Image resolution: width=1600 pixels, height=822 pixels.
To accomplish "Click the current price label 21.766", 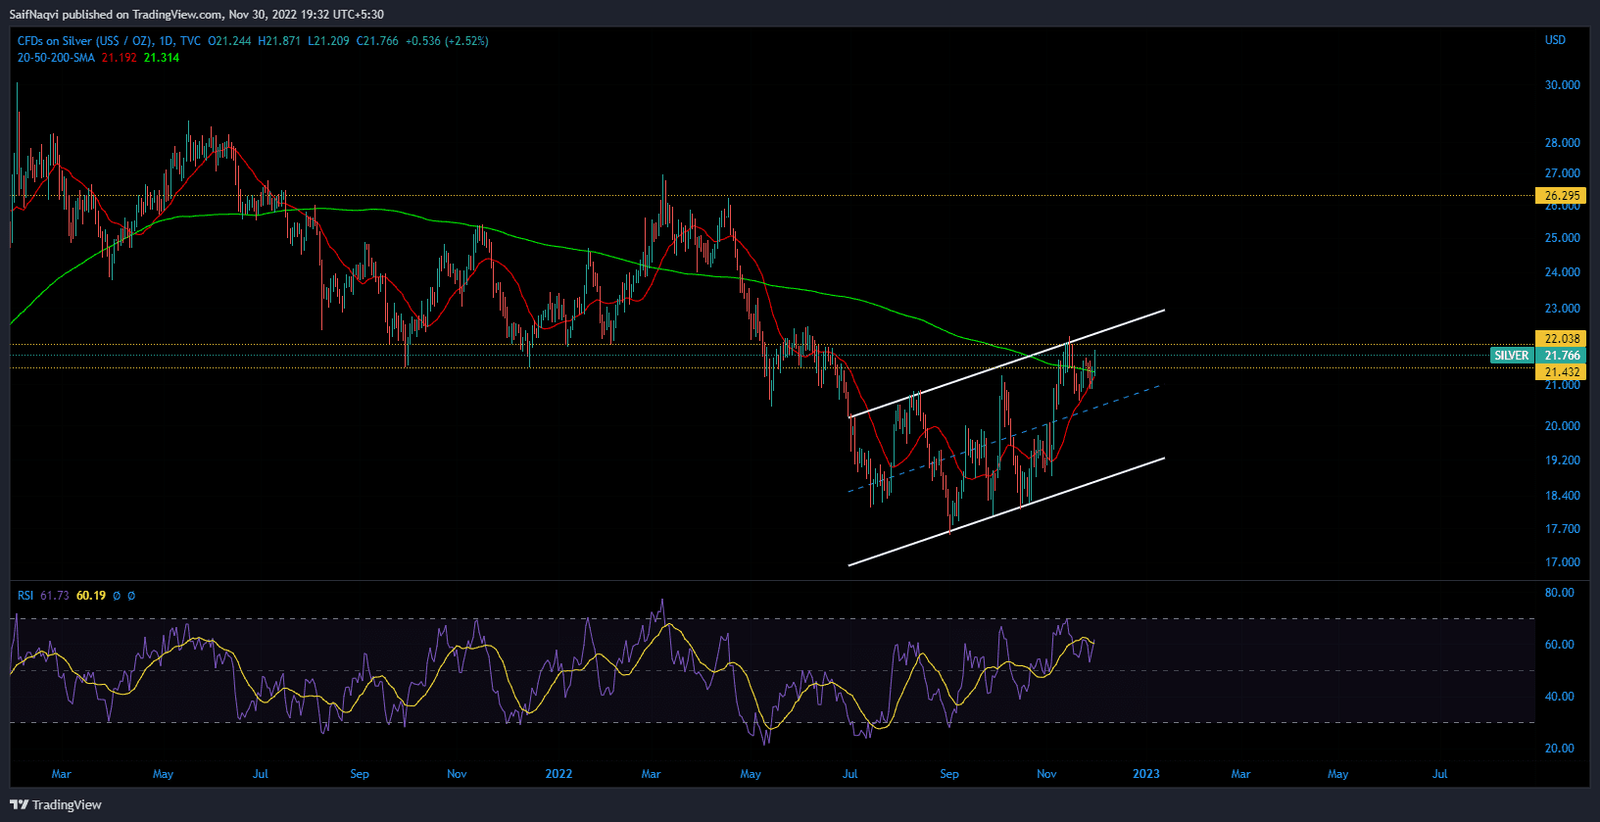I will (1561, 355).
